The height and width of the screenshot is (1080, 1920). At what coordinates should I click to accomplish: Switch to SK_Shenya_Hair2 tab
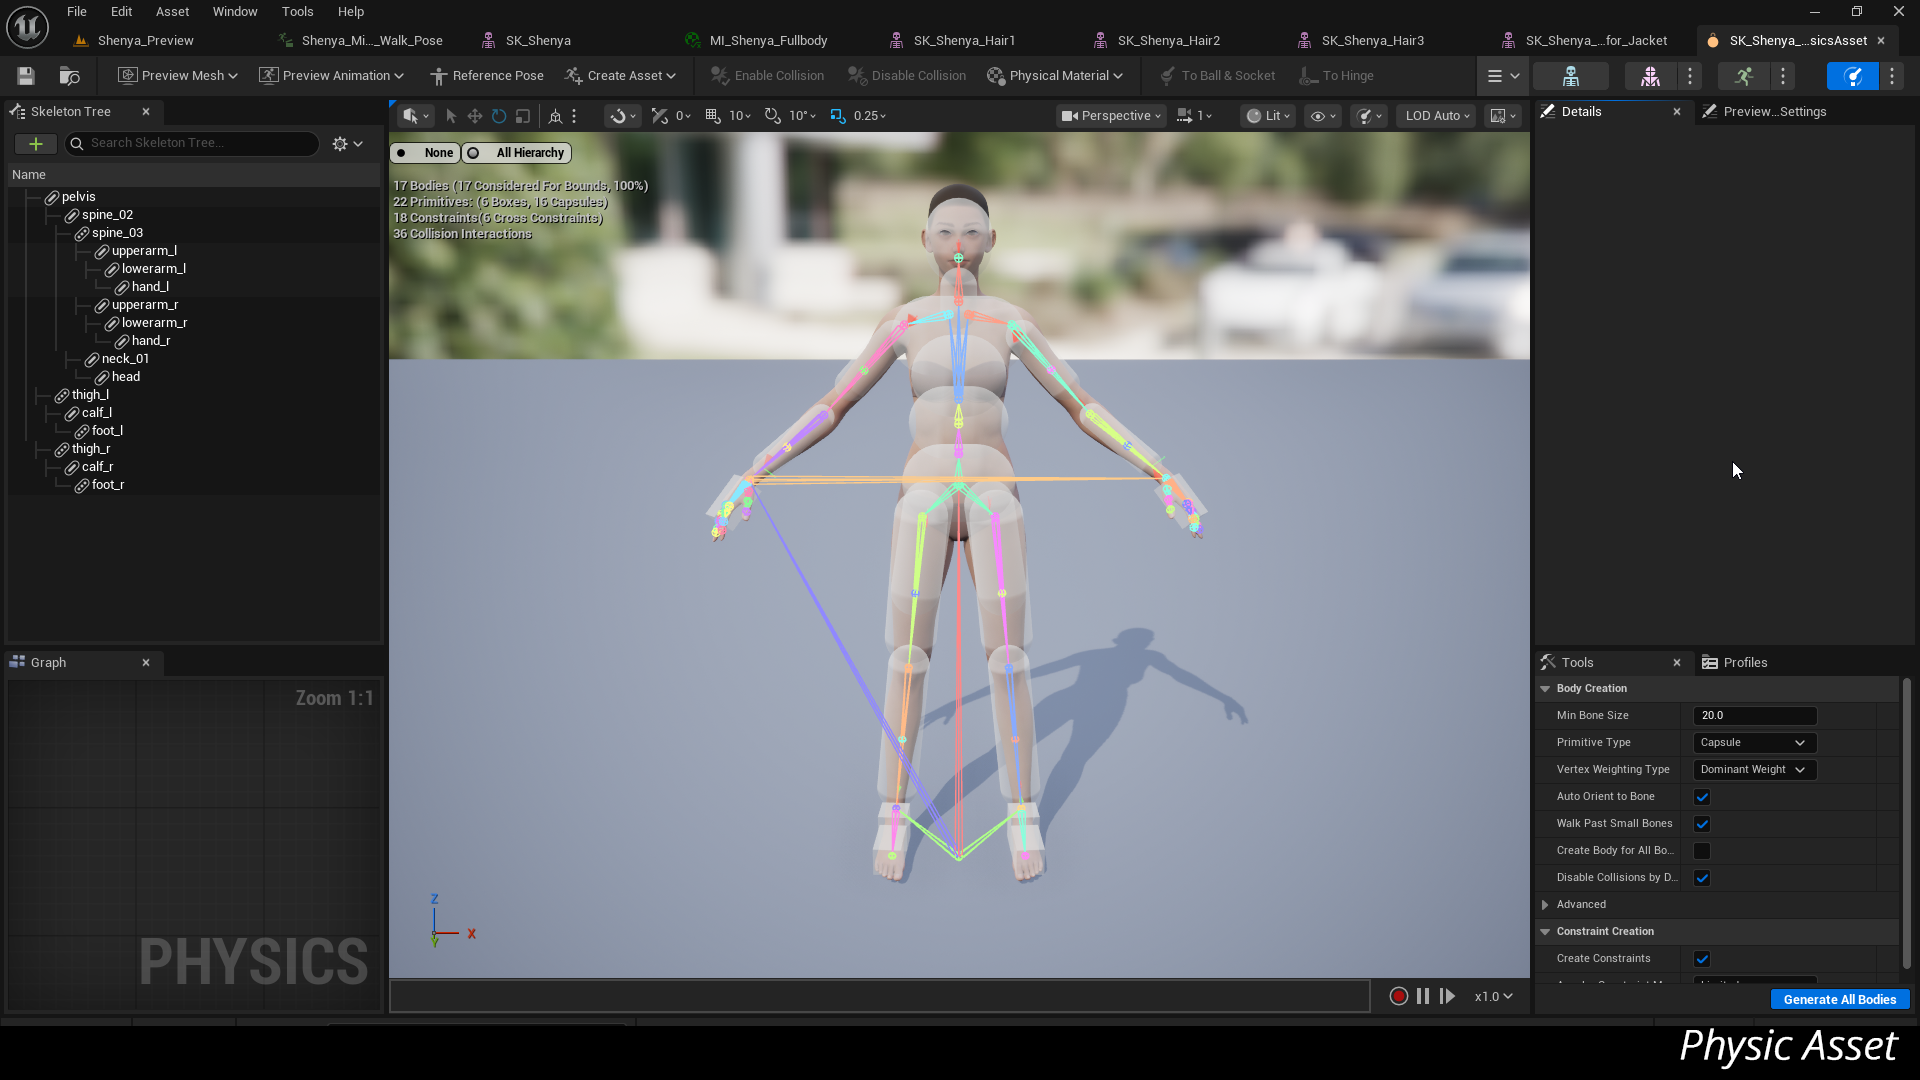(1168, 41)
